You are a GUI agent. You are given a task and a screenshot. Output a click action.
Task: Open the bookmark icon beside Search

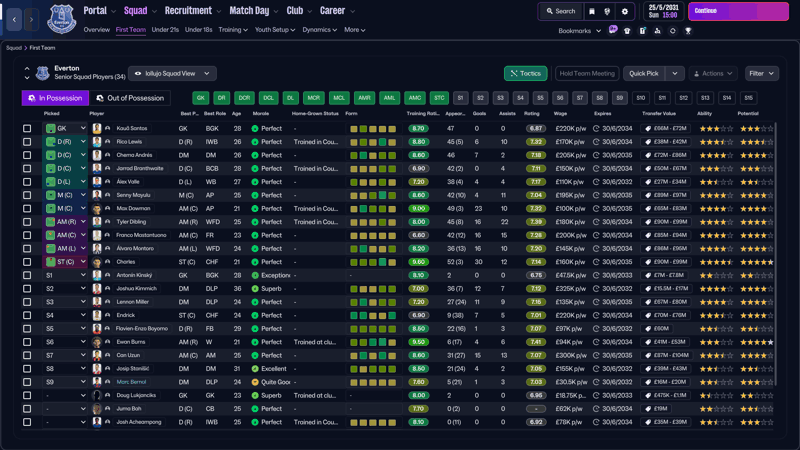pos(592,11)
